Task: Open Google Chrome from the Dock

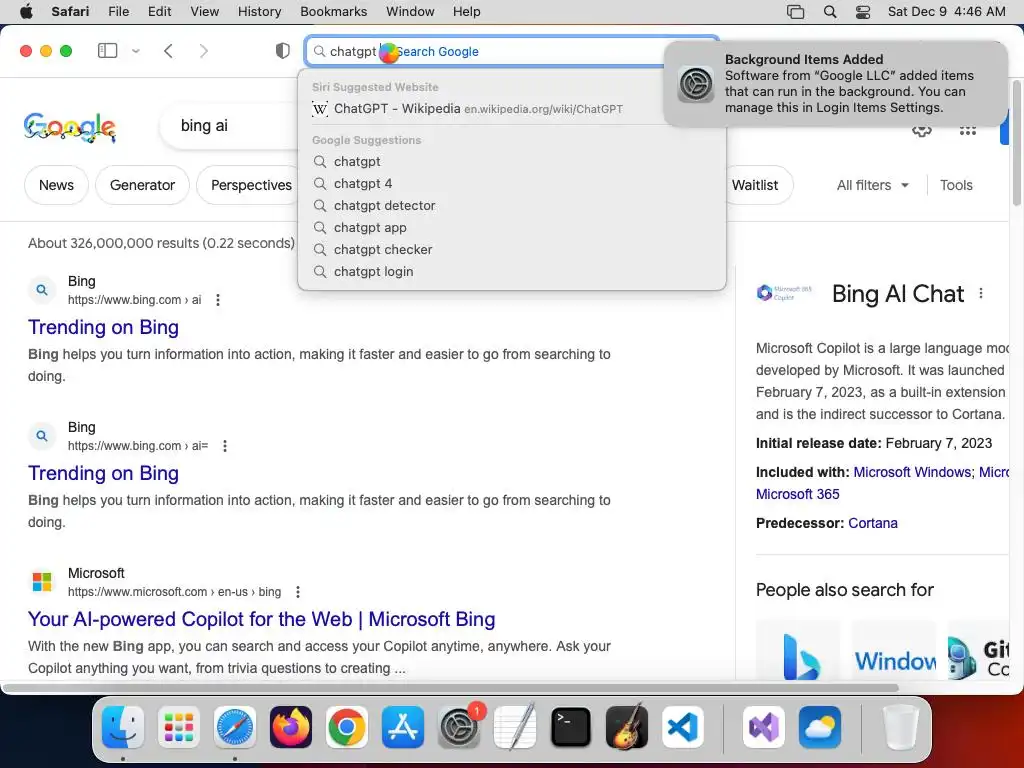Action: [x=347, y=727]
